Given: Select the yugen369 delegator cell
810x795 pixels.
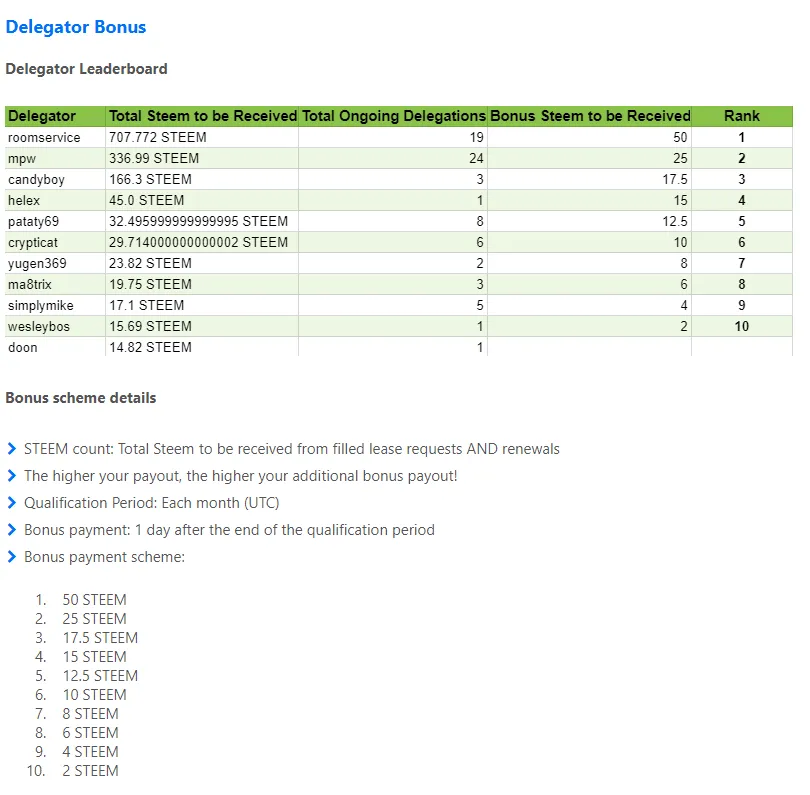Looking at the screenshot, I should 55,263.
